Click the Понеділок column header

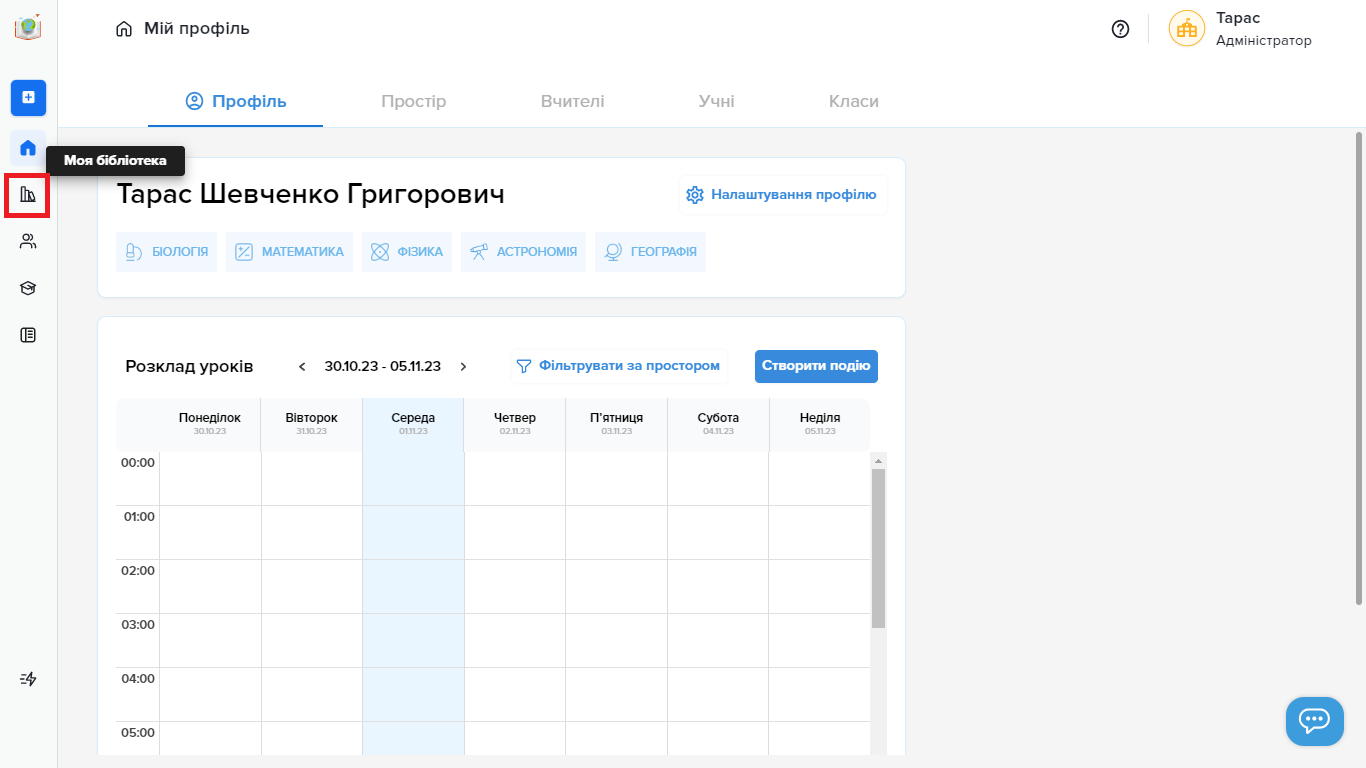coord(210,424)
